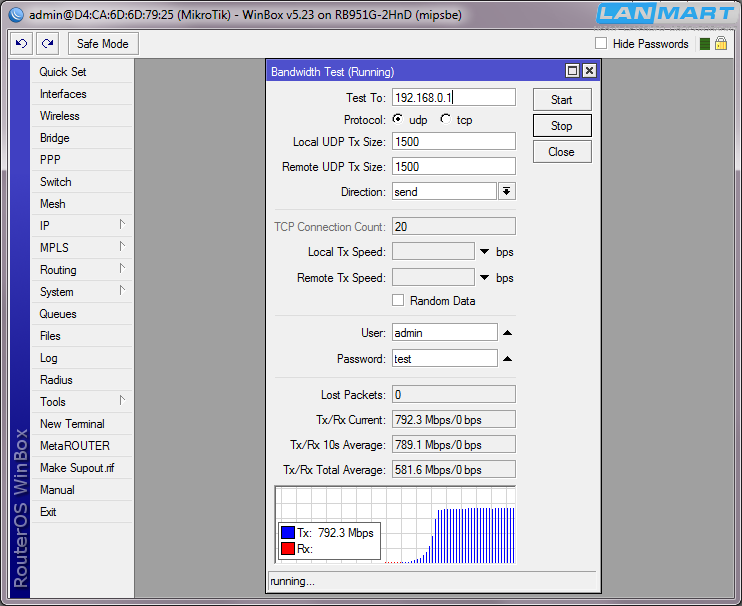Image resolution: width=742 pixels, height=606 pixels.
Task: Click the Close button in dialog
Action: click(562, 152)
